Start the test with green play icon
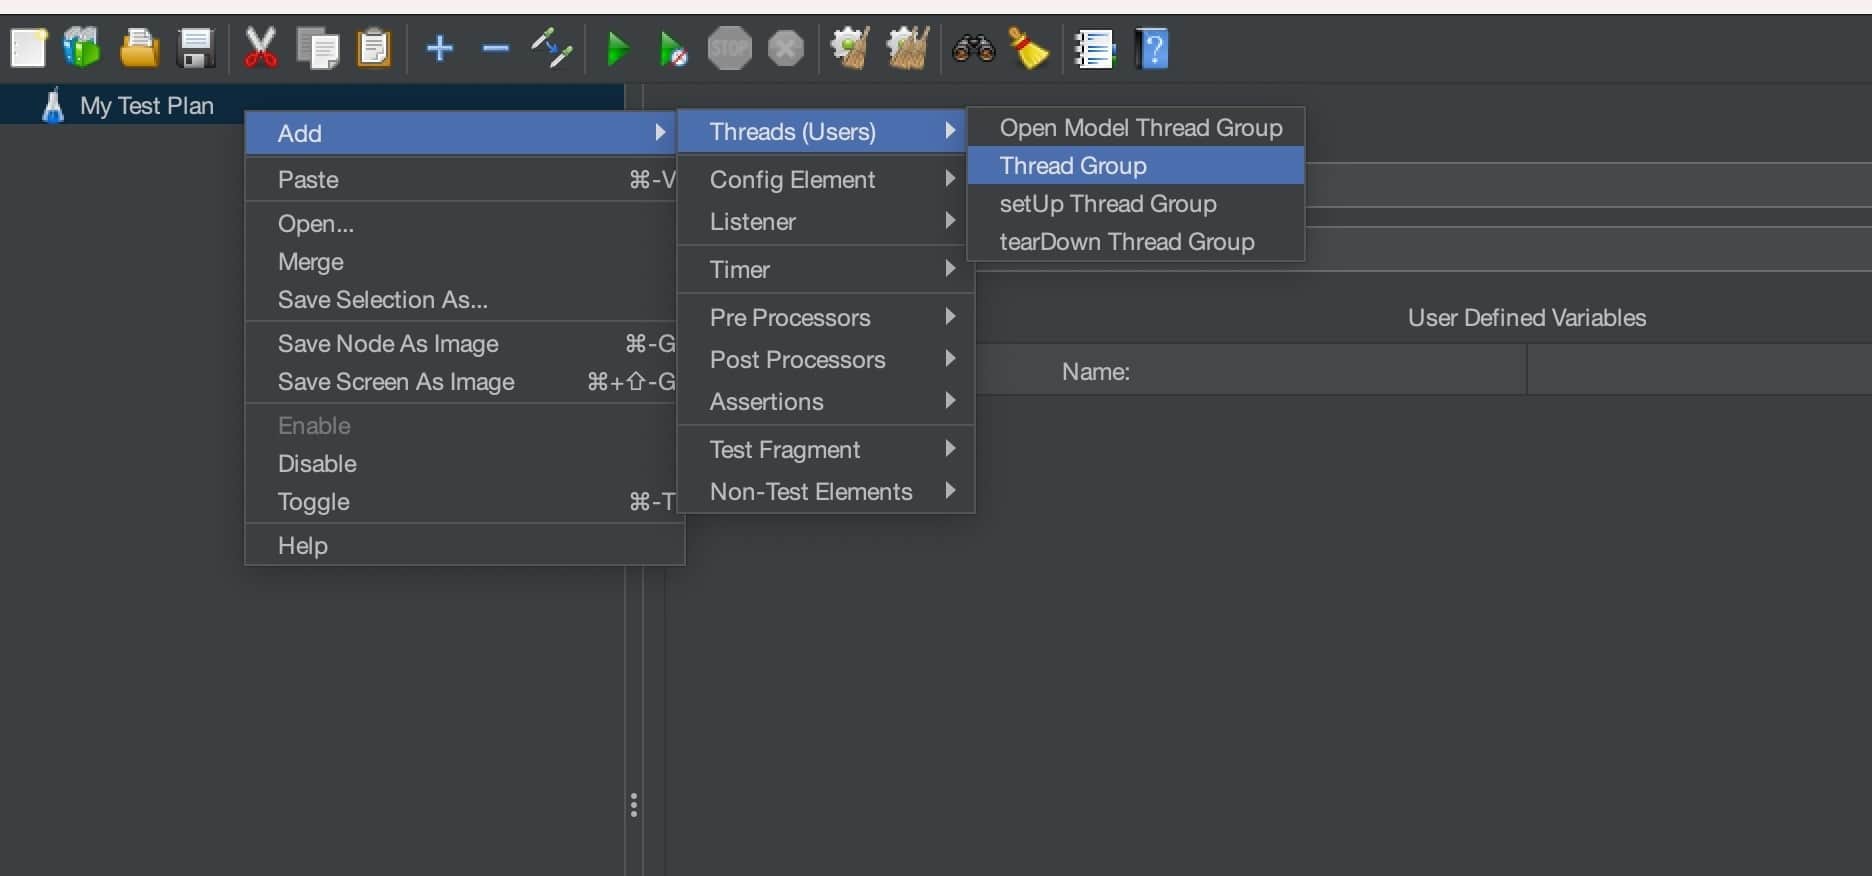Screen dimensions: 1872x876 click(618, 48)
